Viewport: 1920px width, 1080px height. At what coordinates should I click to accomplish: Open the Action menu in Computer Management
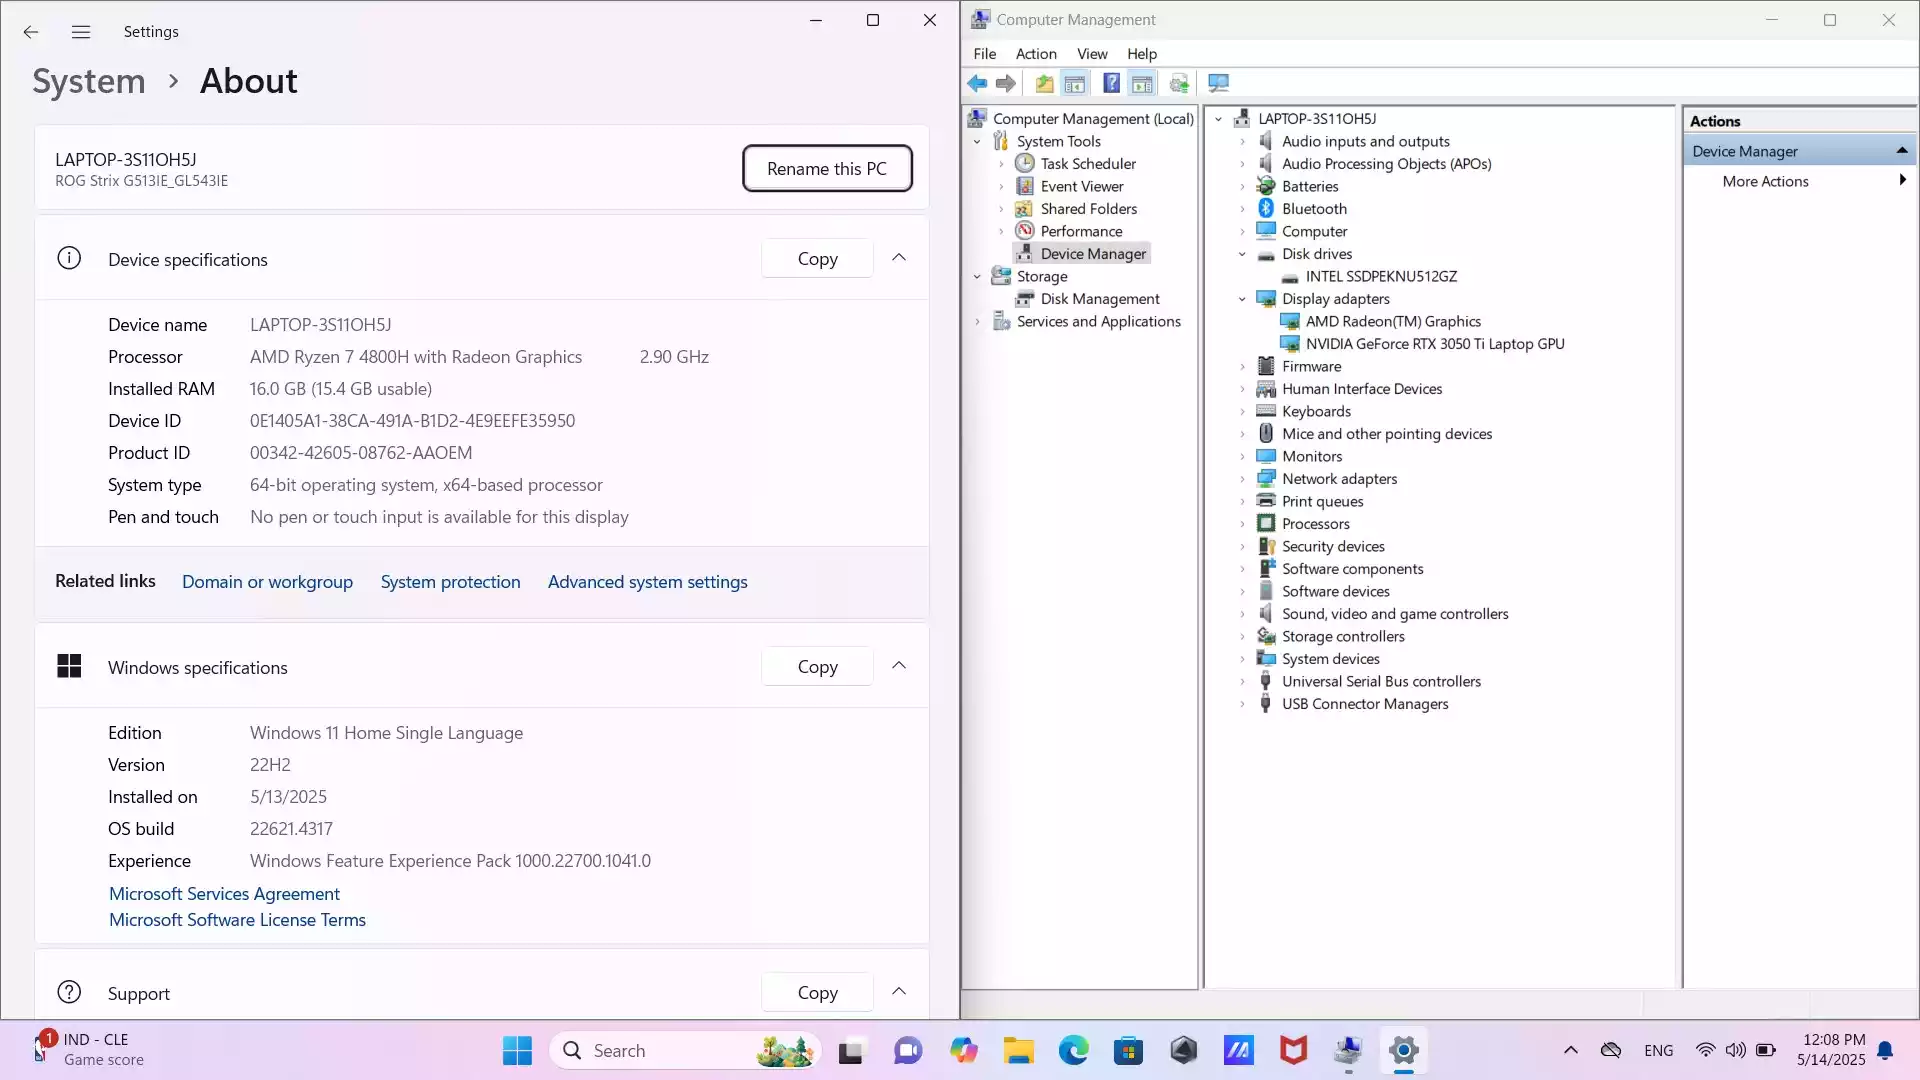pyautogui.click(x=1036, y=54)
